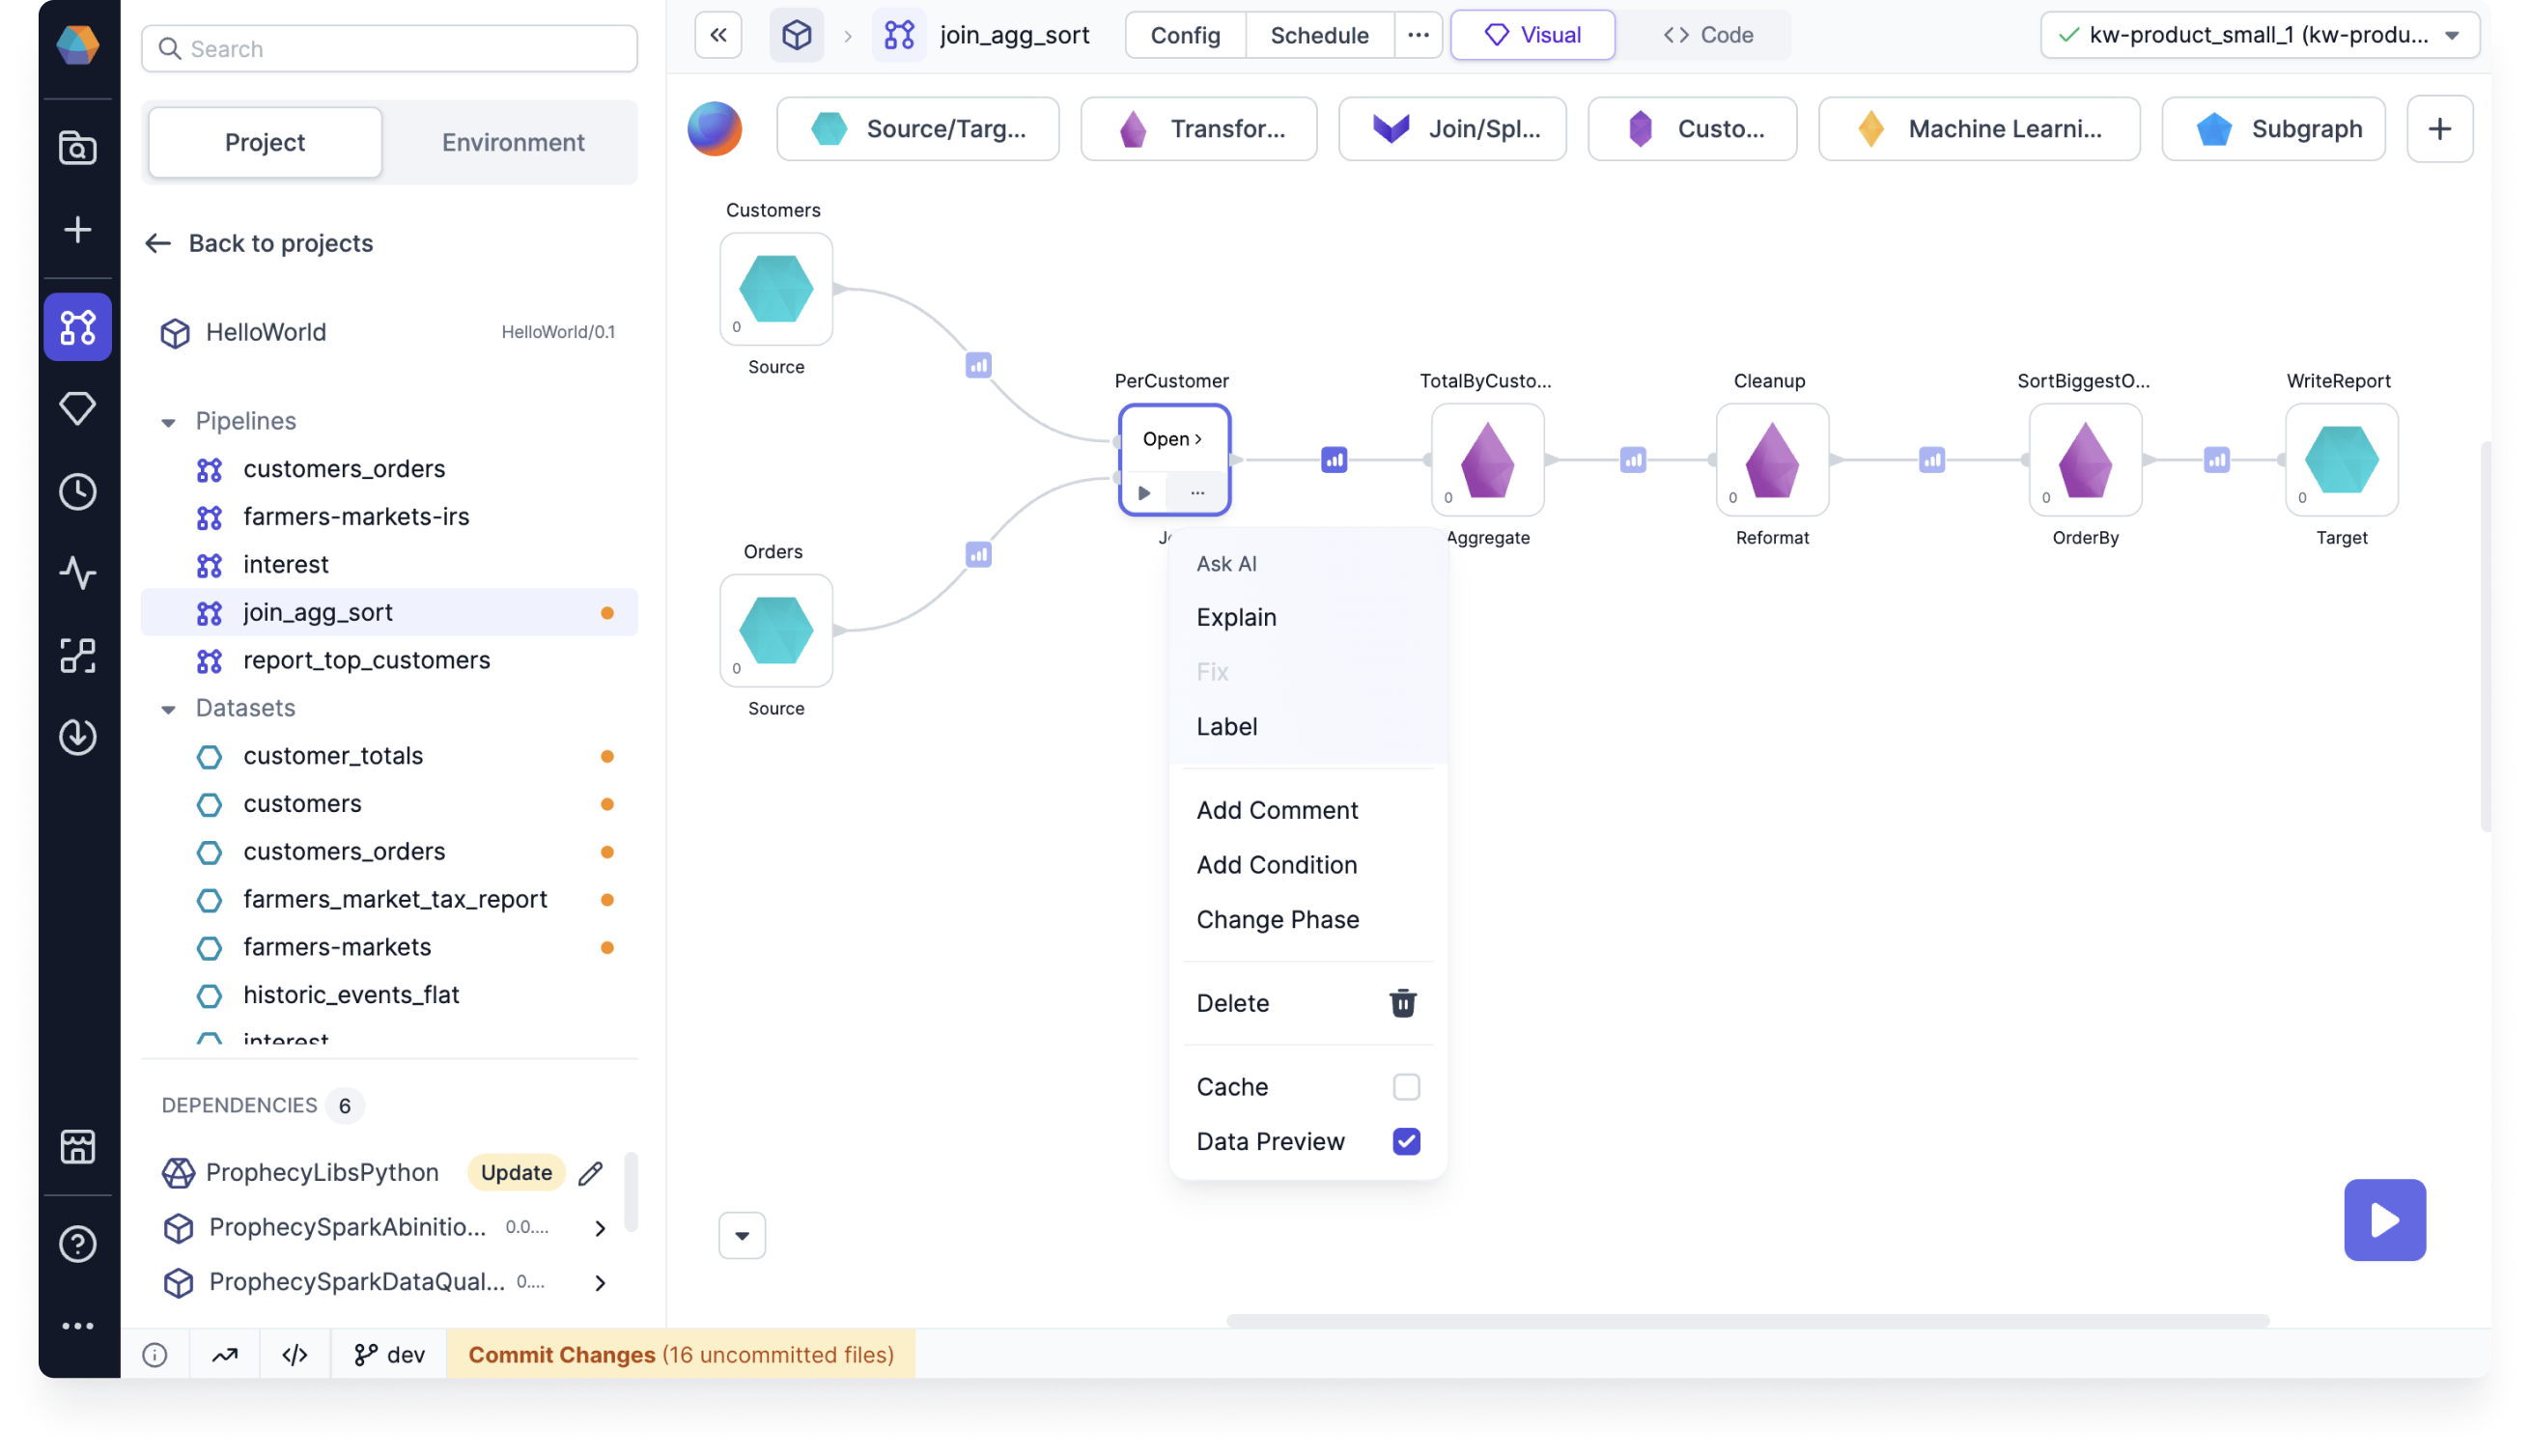Click the Copilot orb icon in the toolbar
The width and height of the screenshot is (2530, 1456).
(x=714, y=129)
